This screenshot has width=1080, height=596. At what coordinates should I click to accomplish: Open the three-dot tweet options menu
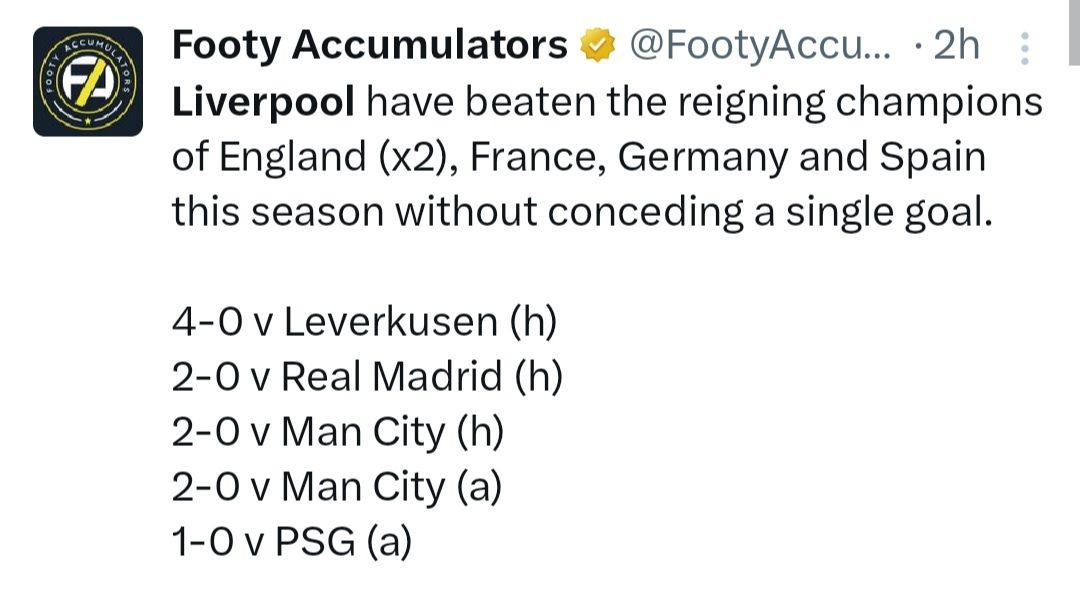pyautogui.click(x=1024, y=48)
